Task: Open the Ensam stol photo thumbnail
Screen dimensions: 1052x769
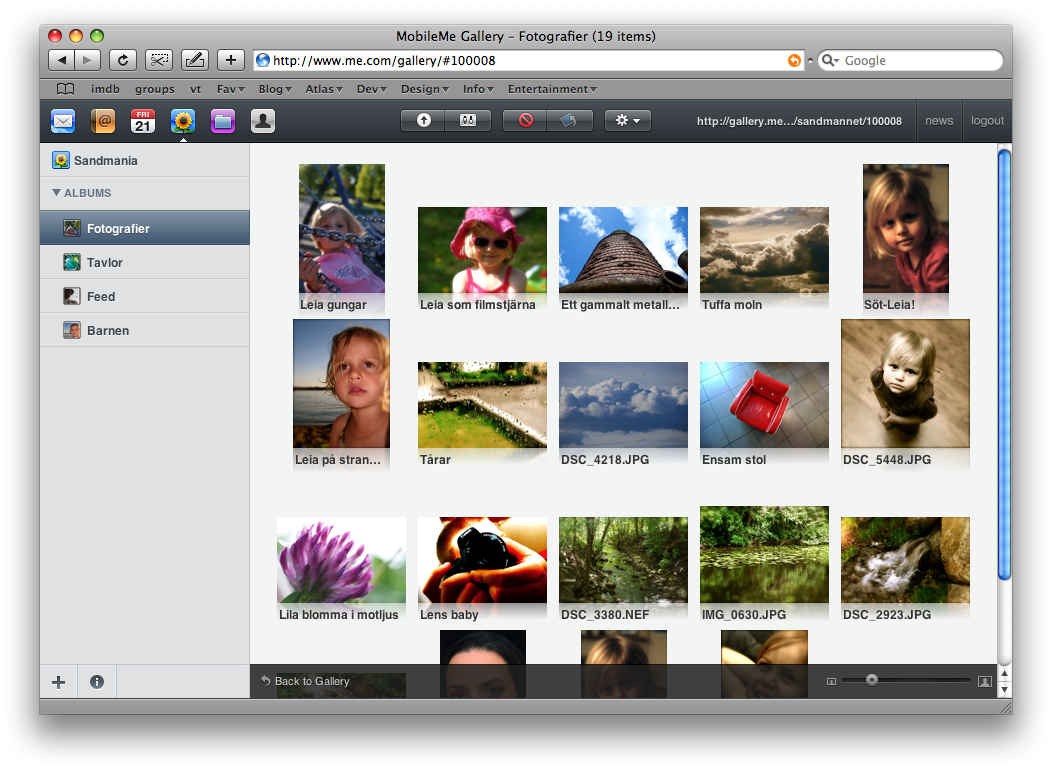Action: [764, 404]
